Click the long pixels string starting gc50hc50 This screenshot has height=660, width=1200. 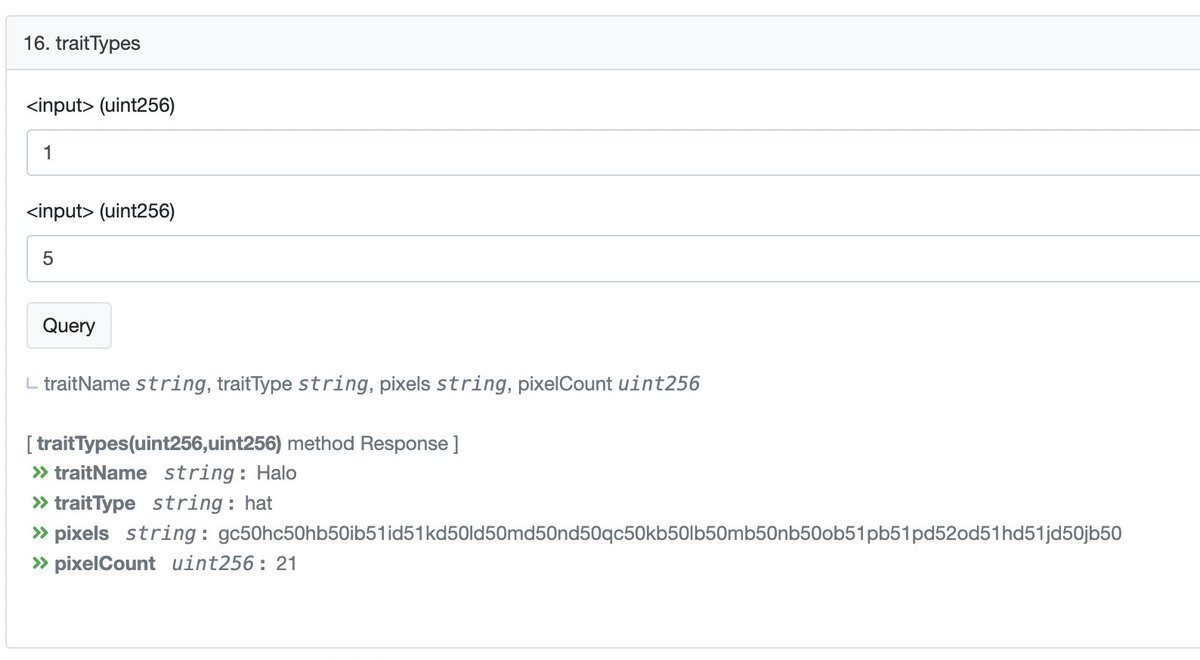[x=669, y=533]
